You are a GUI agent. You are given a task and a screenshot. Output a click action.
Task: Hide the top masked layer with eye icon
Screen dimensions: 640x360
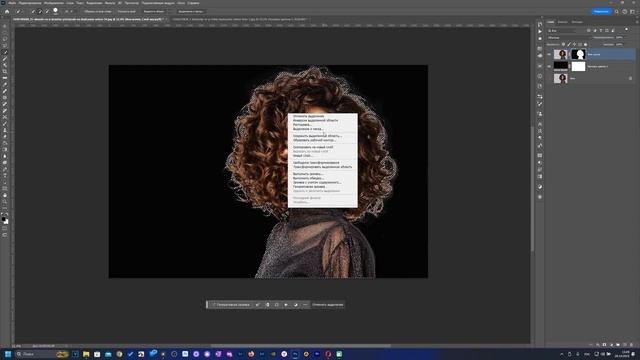coord(549,54)
